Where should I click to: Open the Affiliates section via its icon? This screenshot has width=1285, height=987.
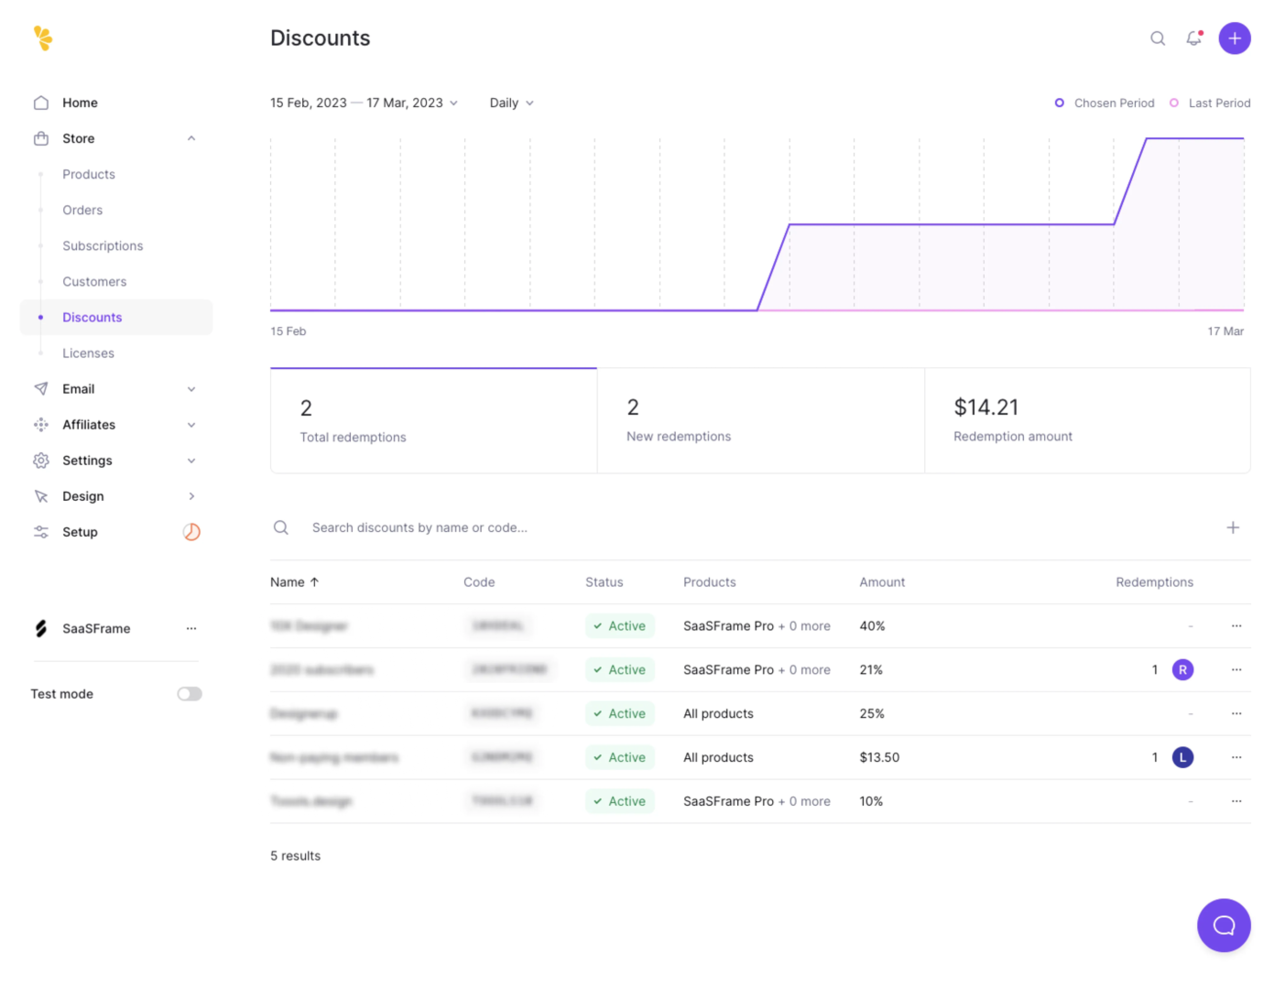tap(40, 424)
